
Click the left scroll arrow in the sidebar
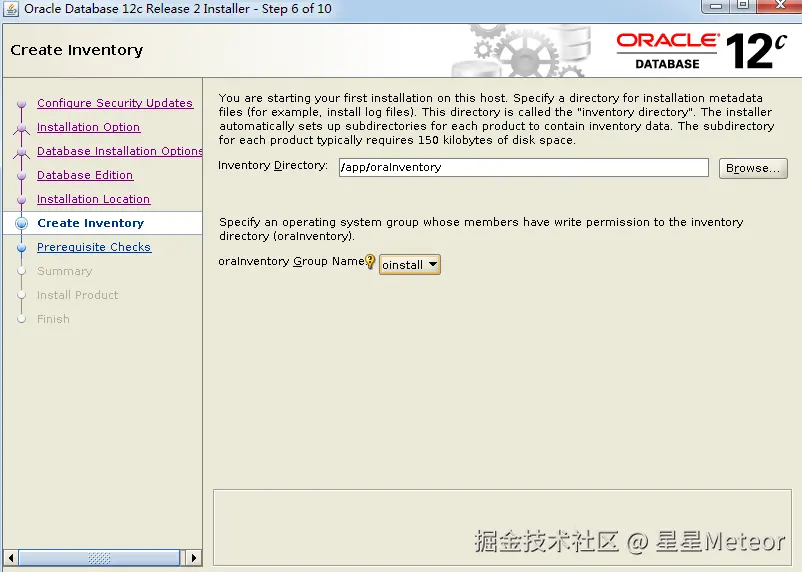[11, 558]
